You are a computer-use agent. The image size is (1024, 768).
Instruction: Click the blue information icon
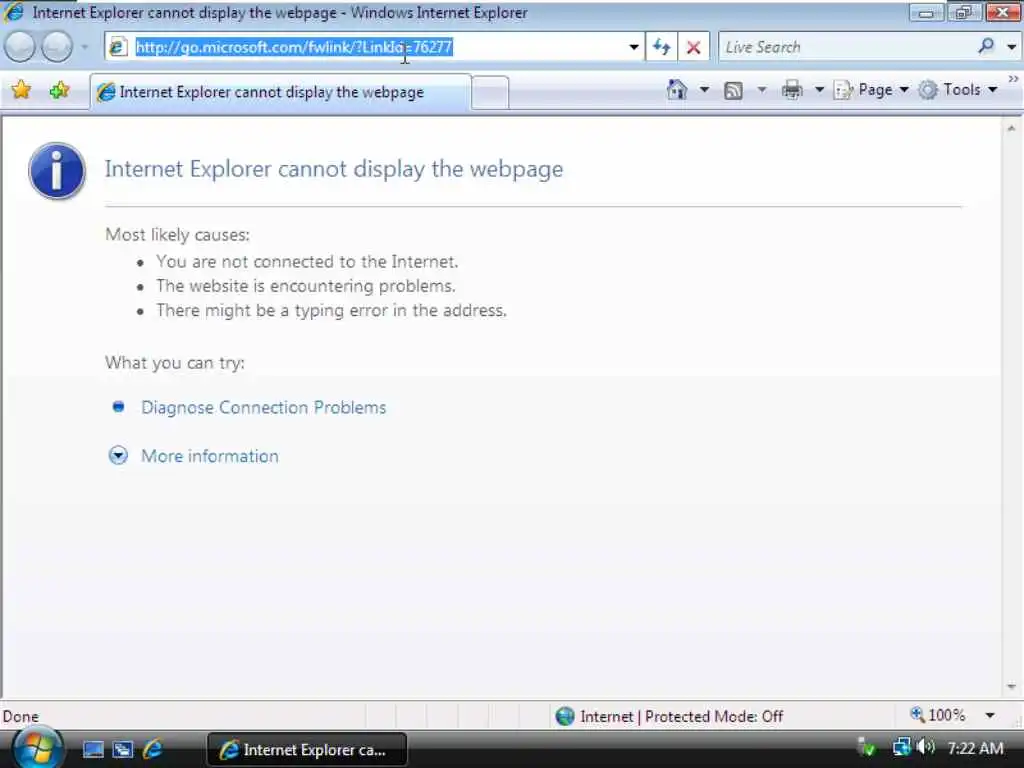(57, 171)
